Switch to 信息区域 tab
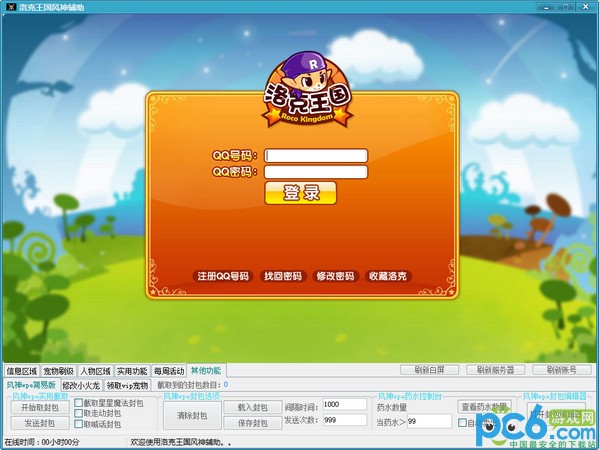Screen dimensions: 599x450 [22, 371]
